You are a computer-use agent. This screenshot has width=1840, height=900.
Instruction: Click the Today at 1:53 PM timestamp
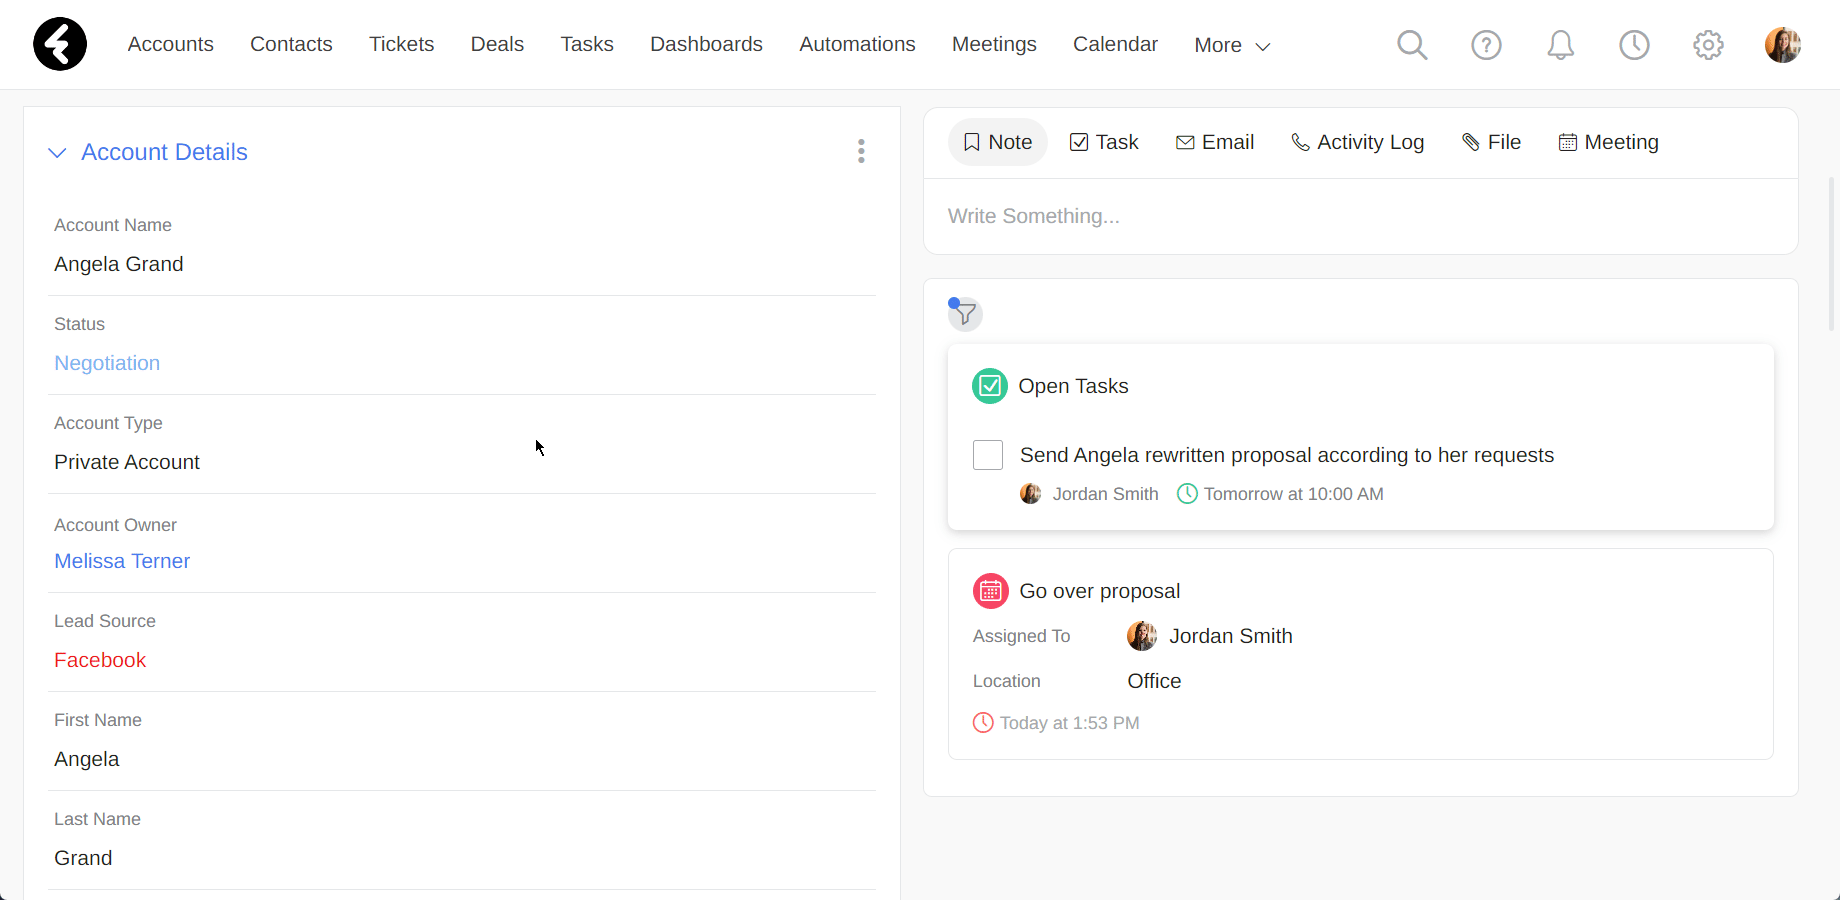click(1070, 723)
